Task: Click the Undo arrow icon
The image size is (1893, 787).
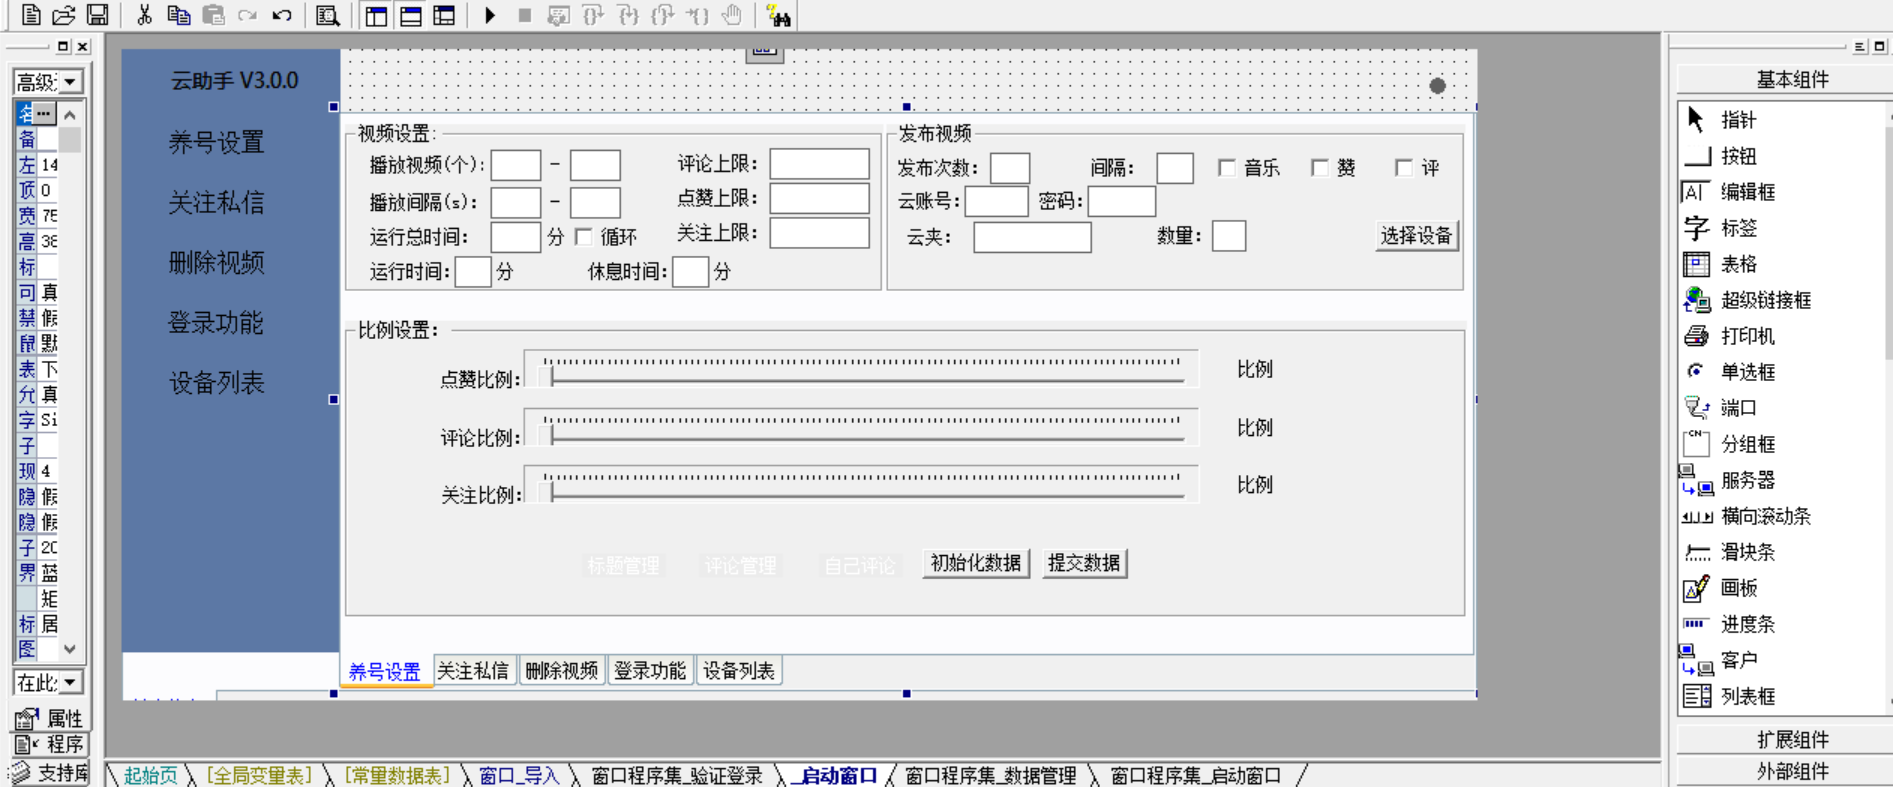Action: 282,15
